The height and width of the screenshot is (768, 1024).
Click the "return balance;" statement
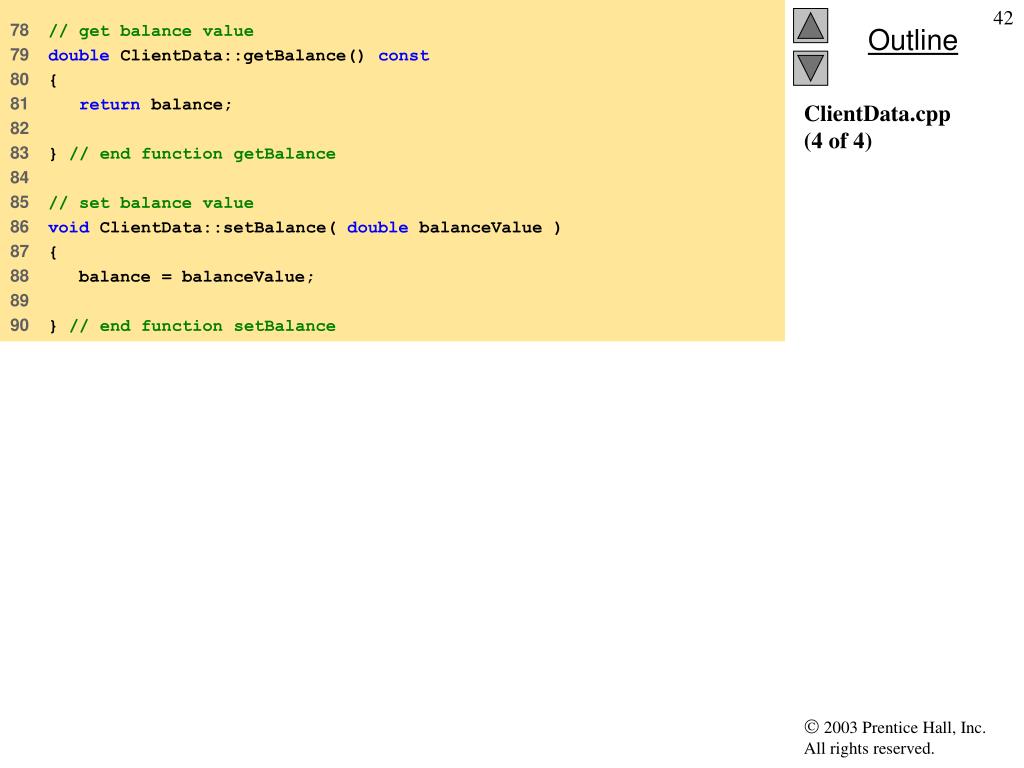[155, 104]
